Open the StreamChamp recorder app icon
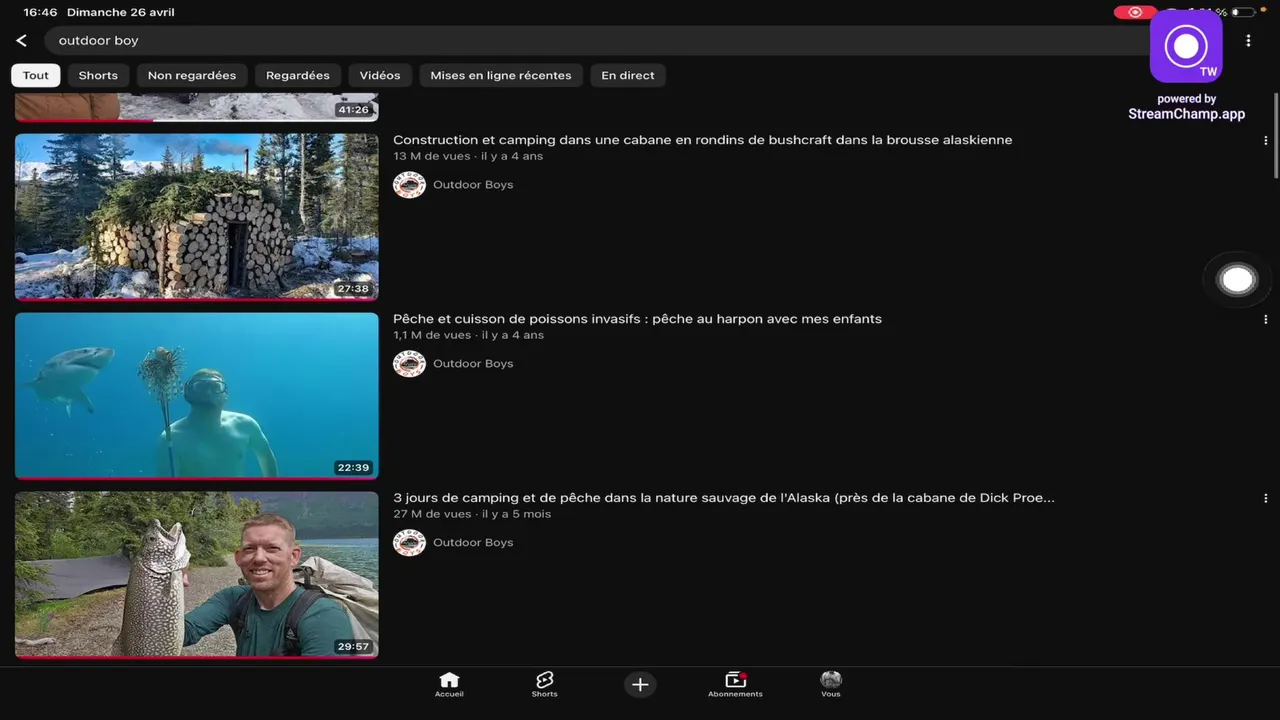 (x=1186, y=46)
